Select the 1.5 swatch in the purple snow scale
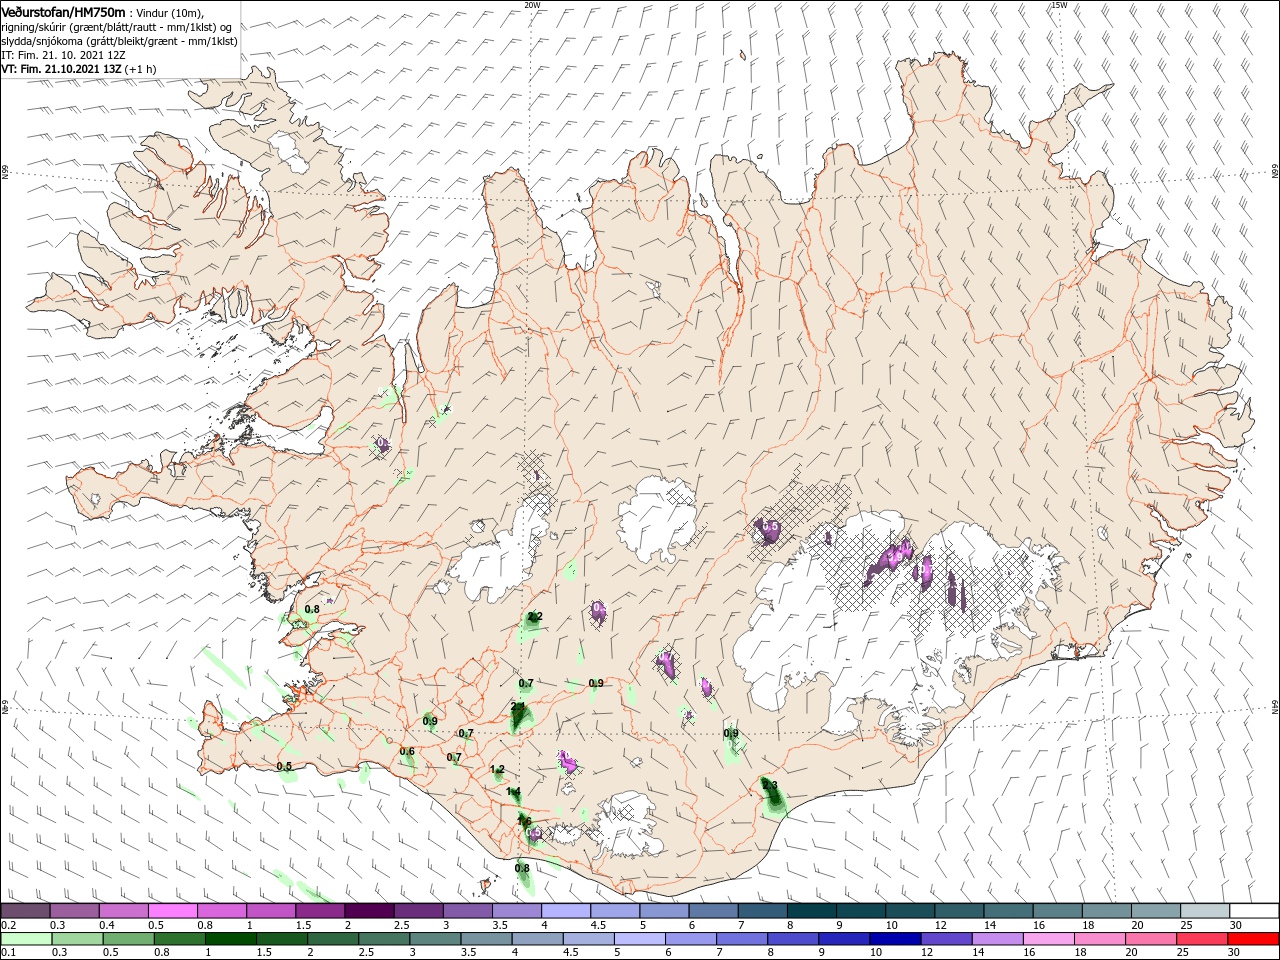Image resolution: width=1280 pixels, height=960 pixels. [x=320, y=910]
